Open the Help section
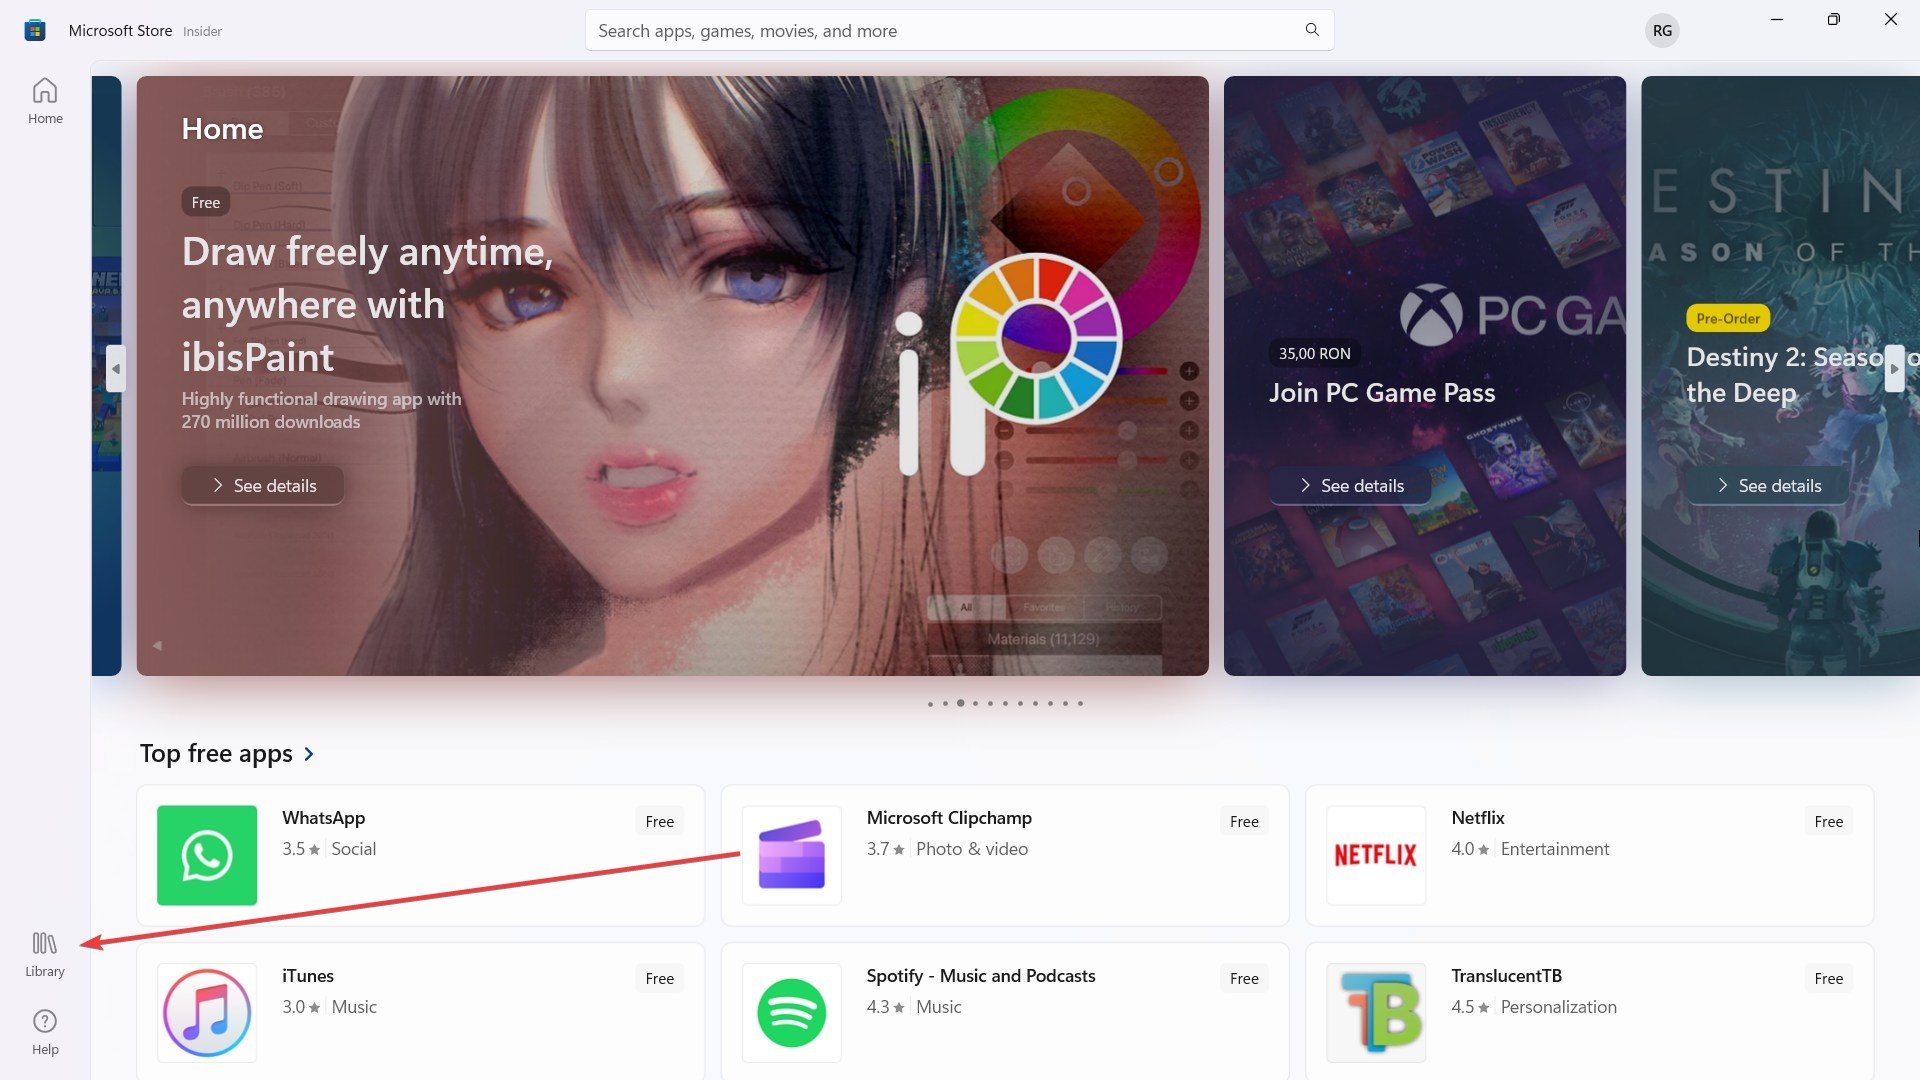Screen dimensions: 1920x1080 [x=45, y=1033]
